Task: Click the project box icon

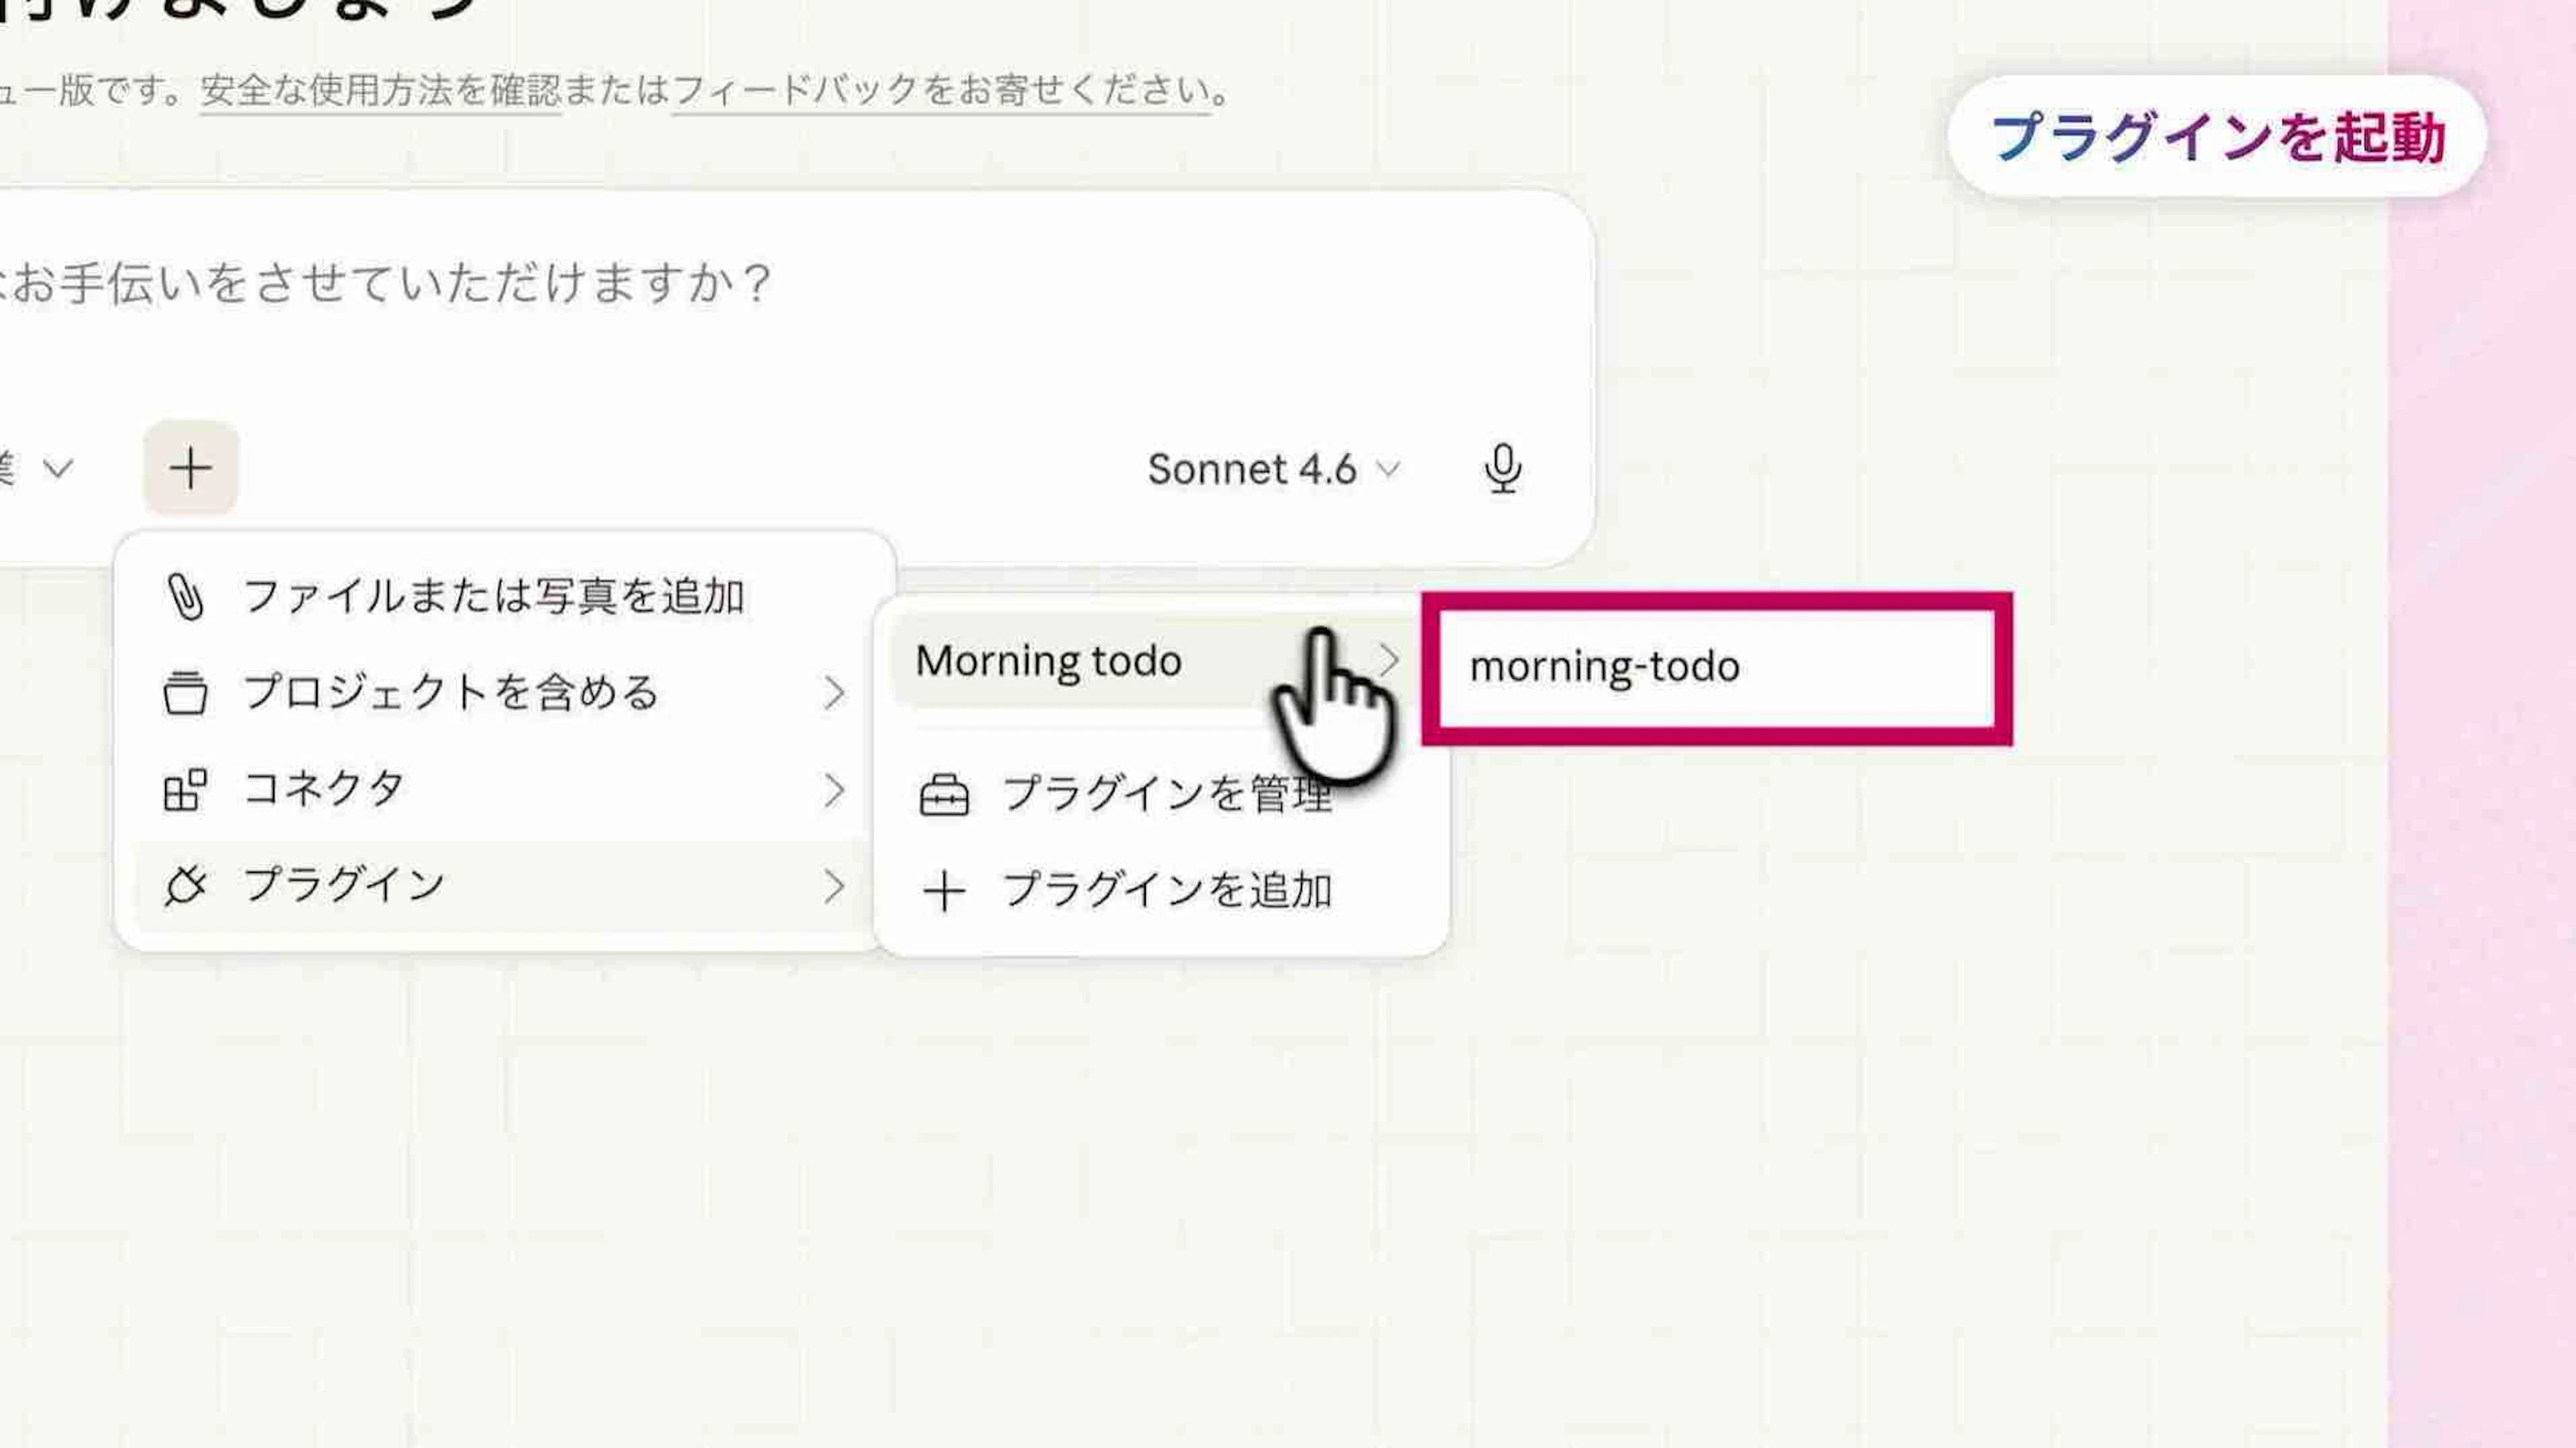Action: tap(185, 693)
